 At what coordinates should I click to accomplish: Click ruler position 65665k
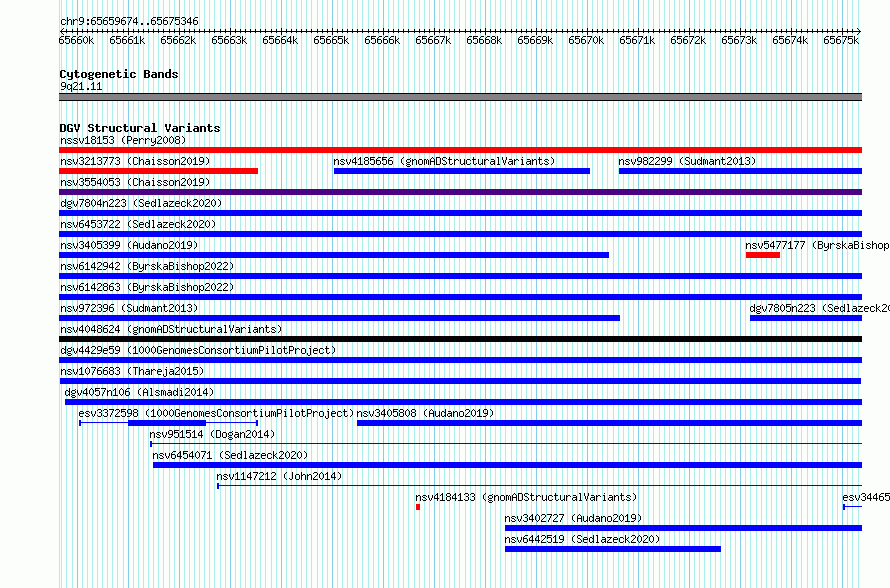[331, 40]
